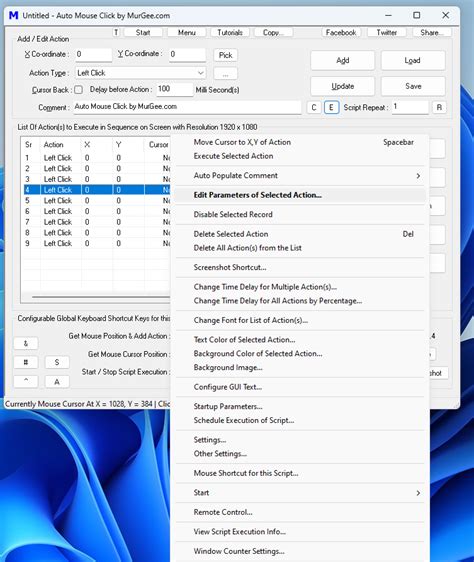Expand the Start submenu arrow
The width and height of the screenshot is (474, 562).
click(x=418, y=493)
